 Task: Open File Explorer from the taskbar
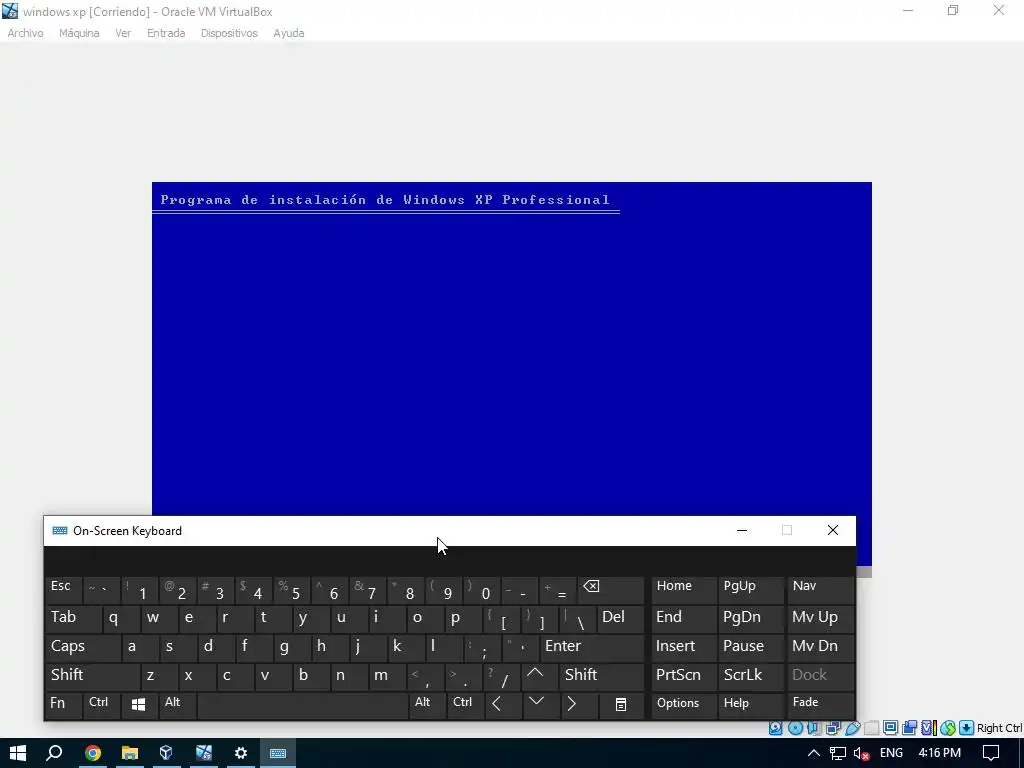[130, 753]
